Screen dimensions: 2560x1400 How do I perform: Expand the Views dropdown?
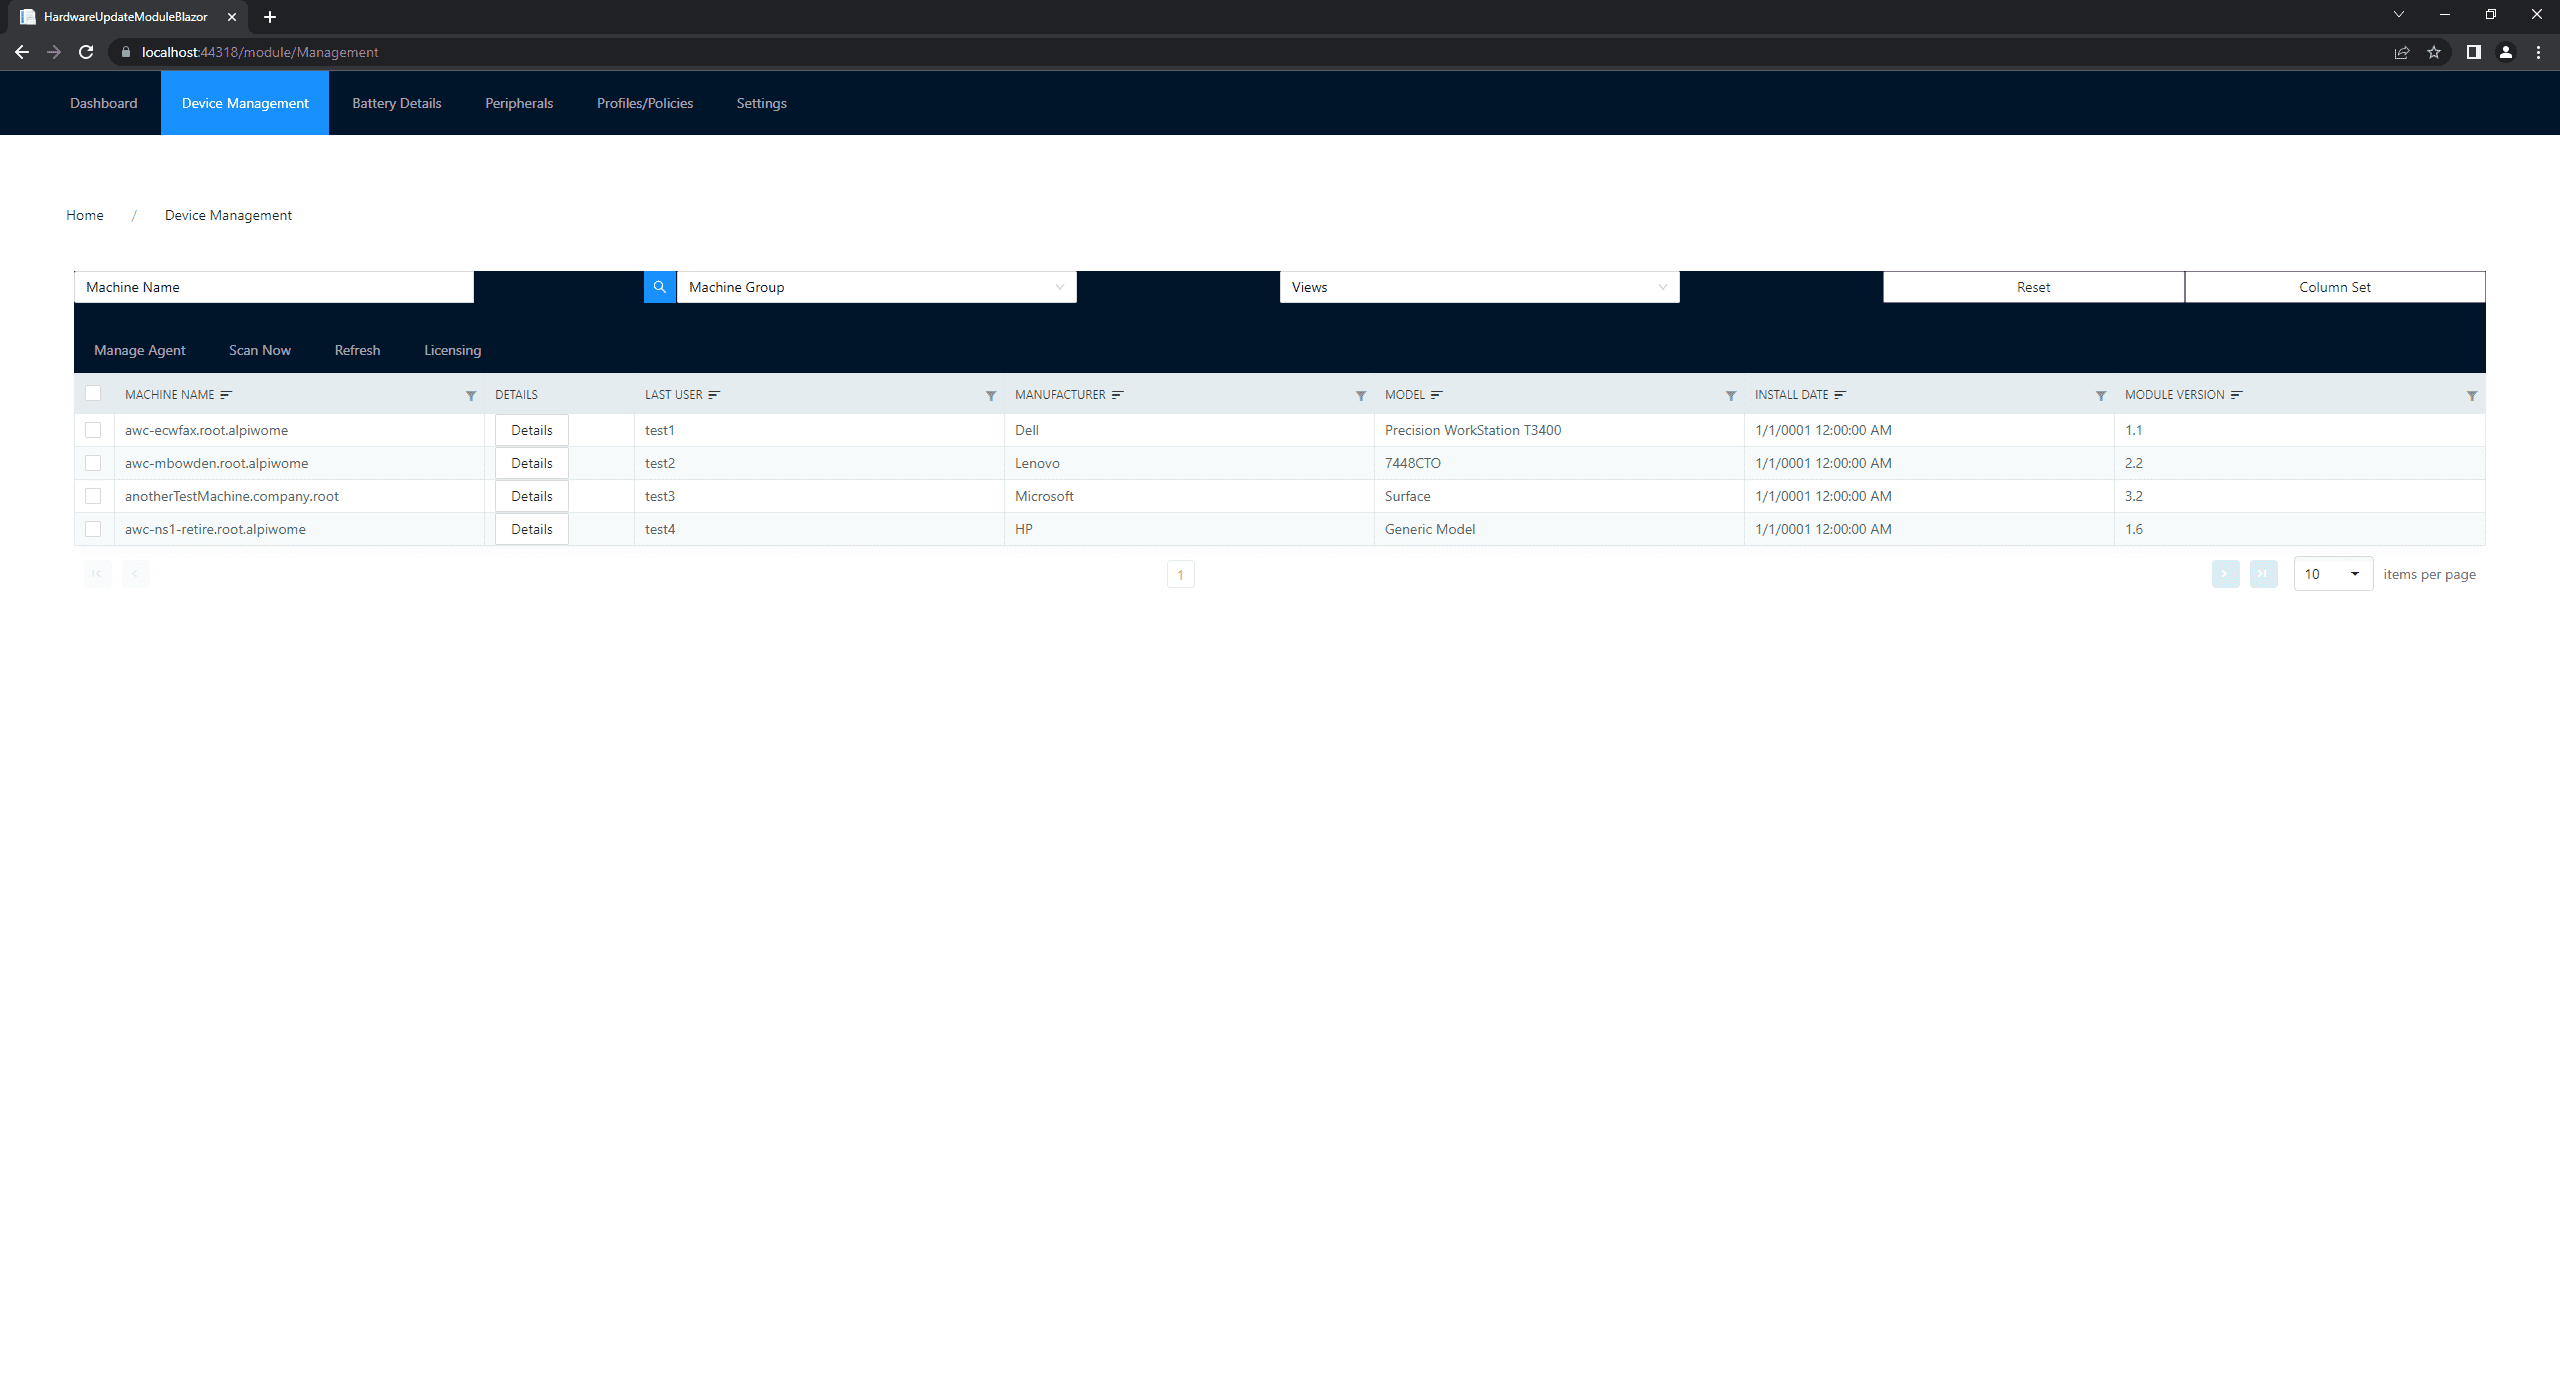(x=1479, y=287)
